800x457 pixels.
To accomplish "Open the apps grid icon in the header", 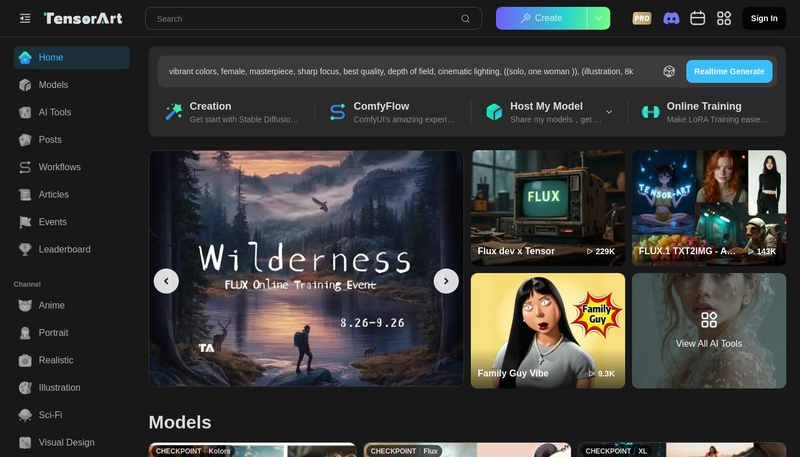I will (724, 18).
